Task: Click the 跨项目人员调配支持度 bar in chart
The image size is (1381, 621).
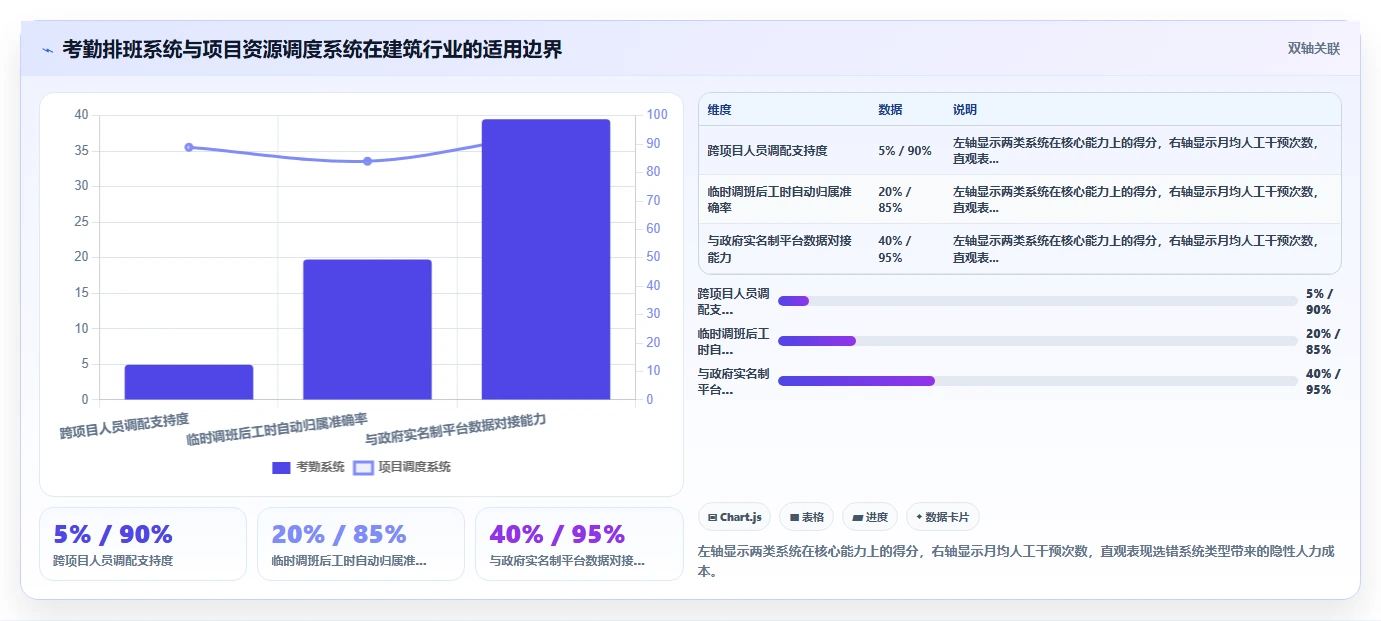Action: (x=189, y=382)
